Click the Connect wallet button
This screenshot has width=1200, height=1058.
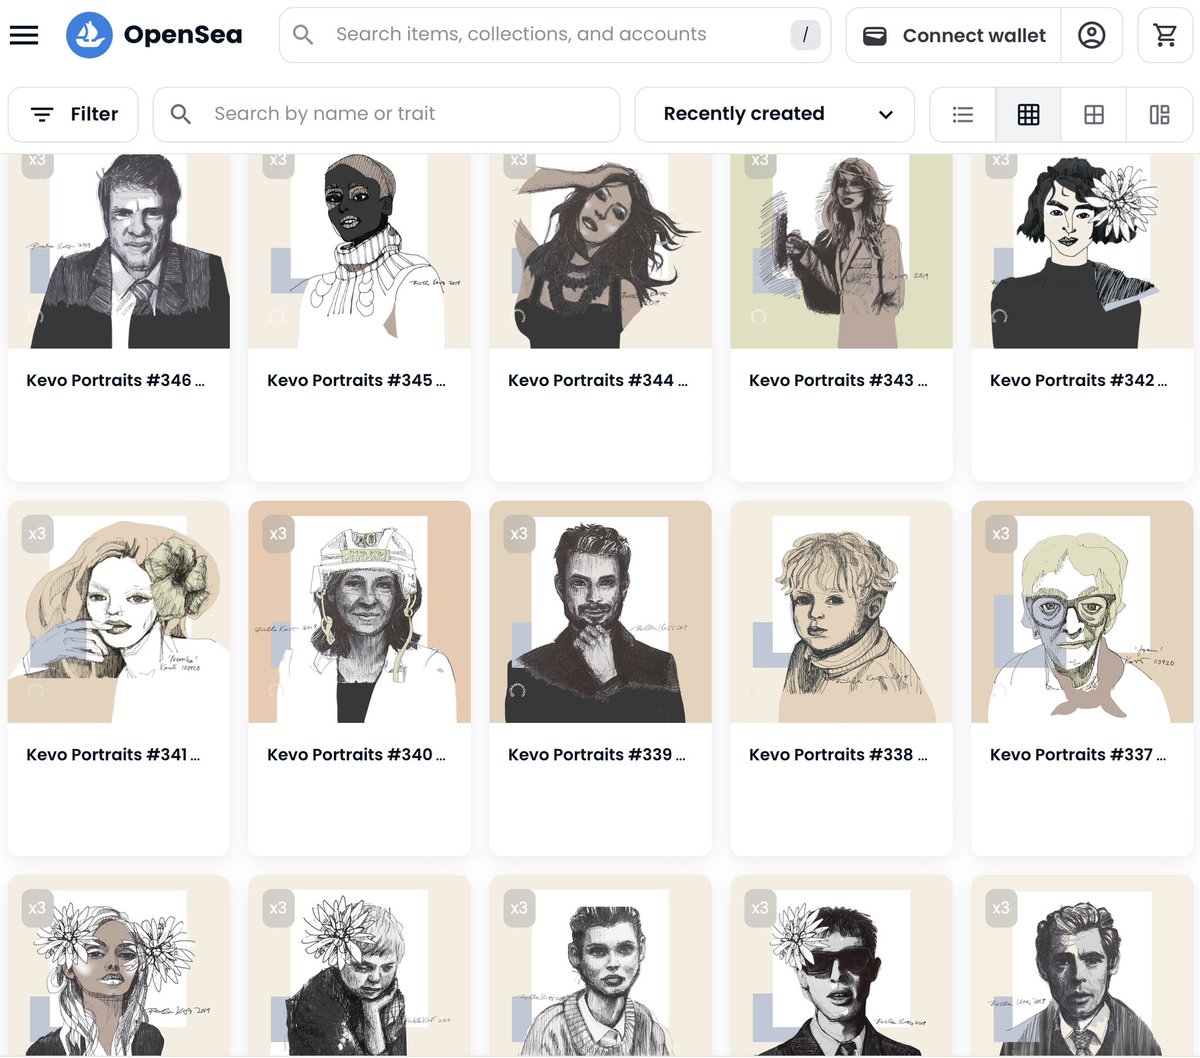[x=954, y=35]
